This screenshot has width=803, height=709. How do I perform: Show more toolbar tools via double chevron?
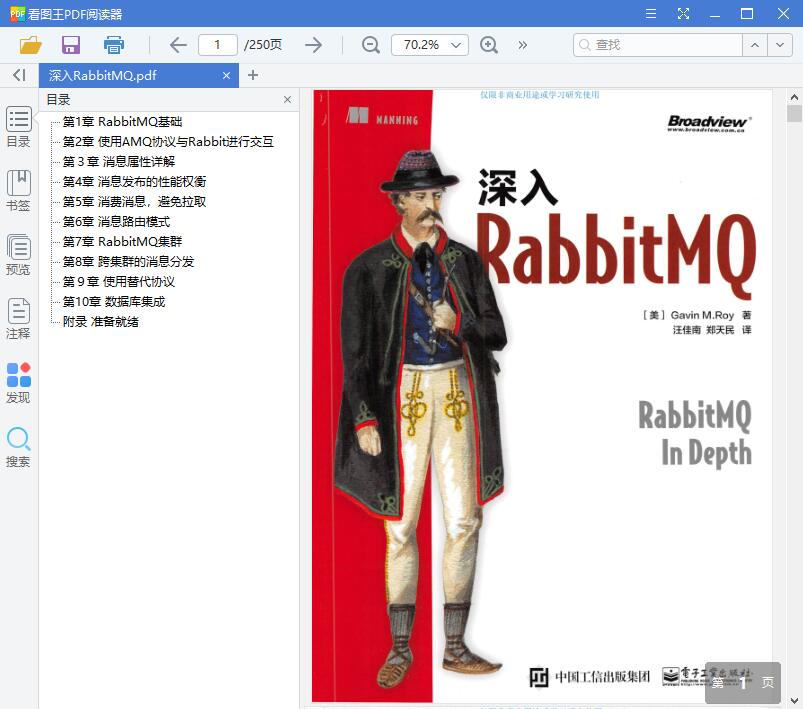[522, 45]
